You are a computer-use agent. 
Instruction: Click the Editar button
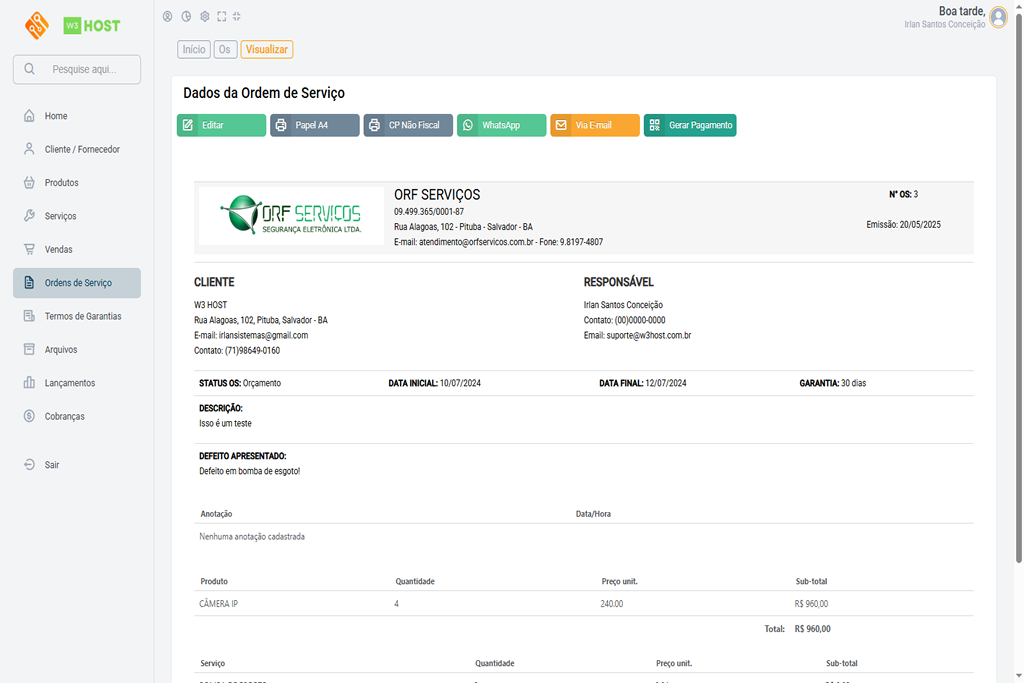point(221,125)
